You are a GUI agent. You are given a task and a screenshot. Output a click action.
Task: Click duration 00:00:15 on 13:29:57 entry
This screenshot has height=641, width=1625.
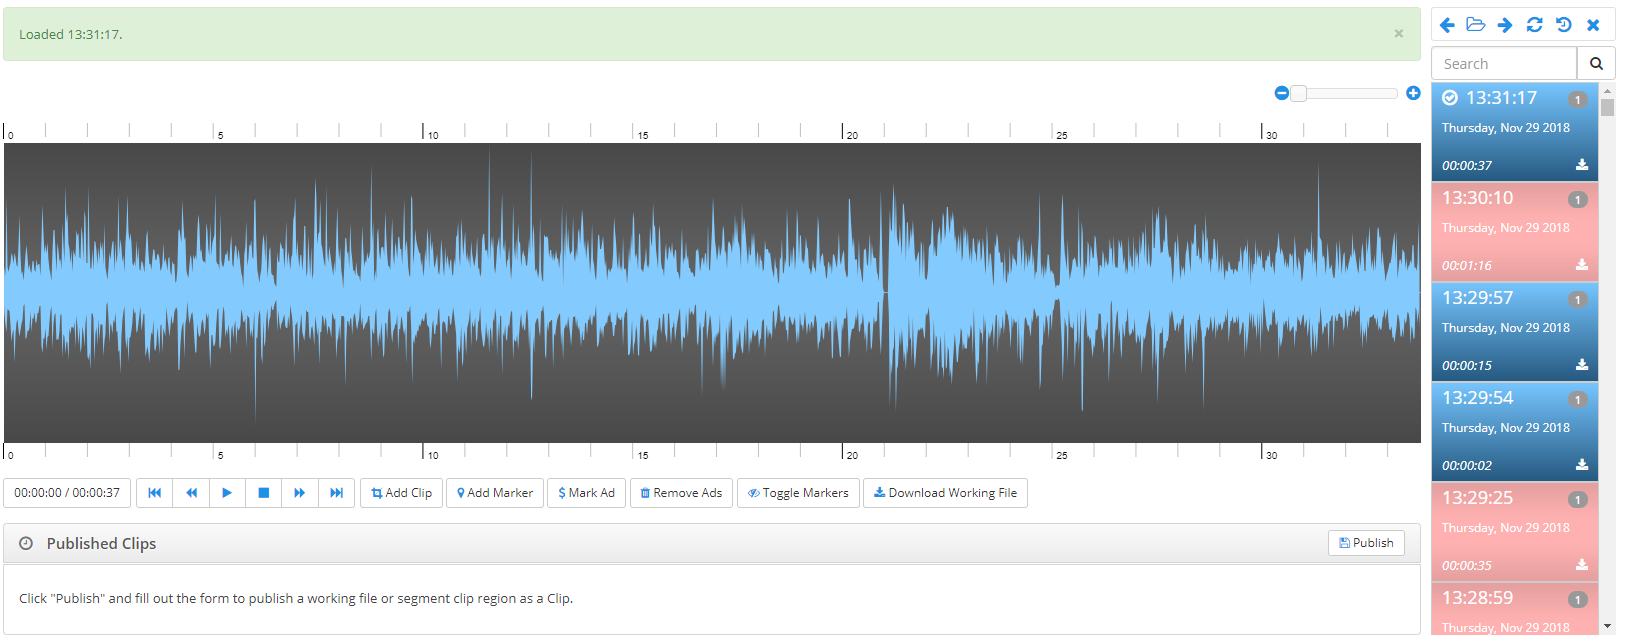pyautogui.click(x=1466, y=366)
